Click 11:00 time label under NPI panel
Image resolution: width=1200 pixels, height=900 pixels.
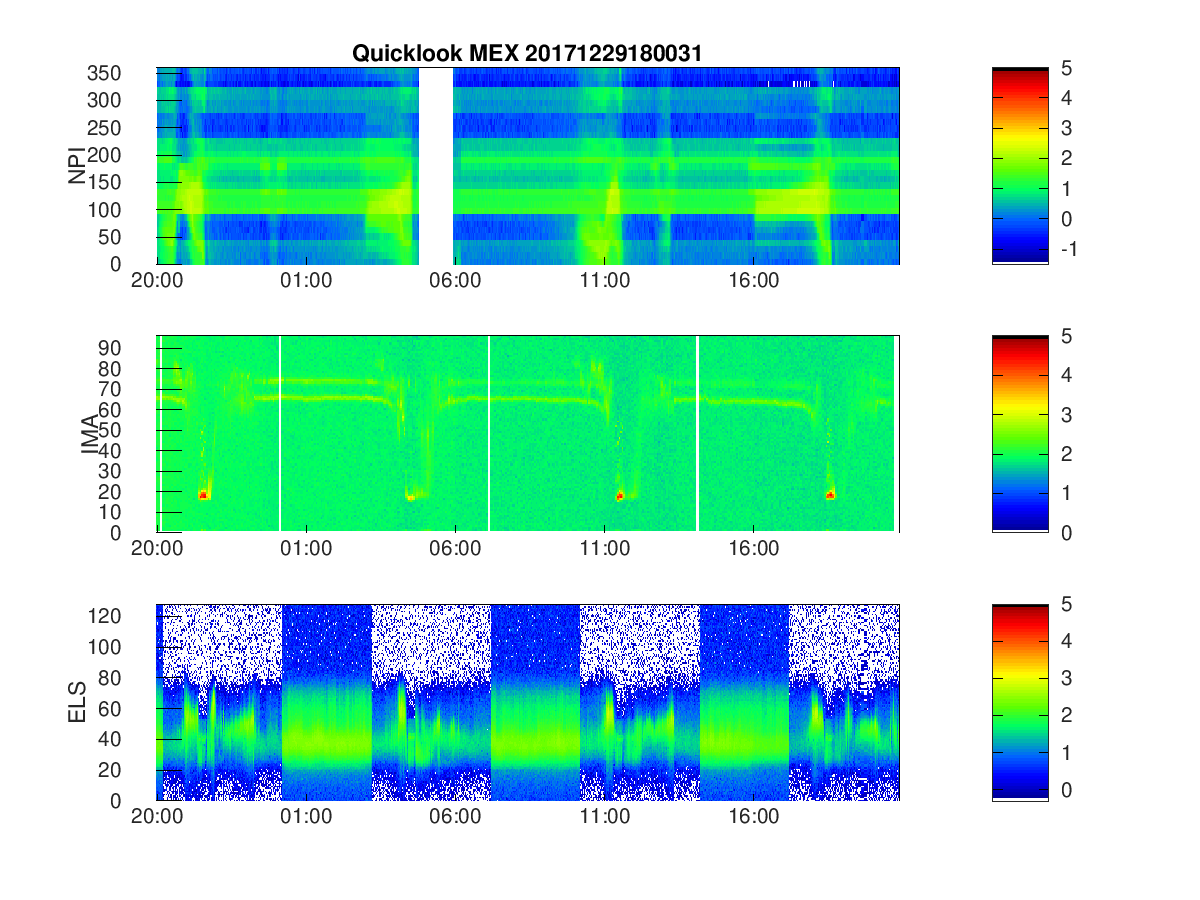tap(604, 281)
